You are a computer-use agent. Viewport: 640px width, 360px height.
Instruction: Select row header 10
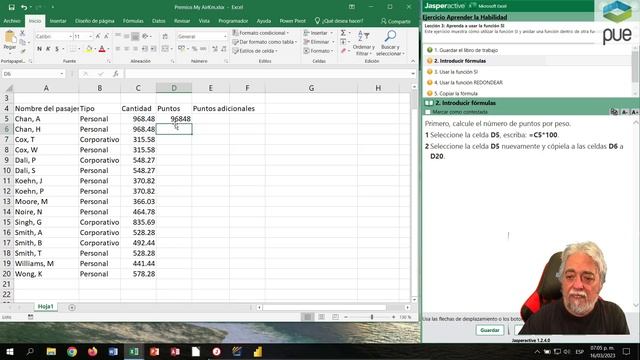click(x=7, y=170)
